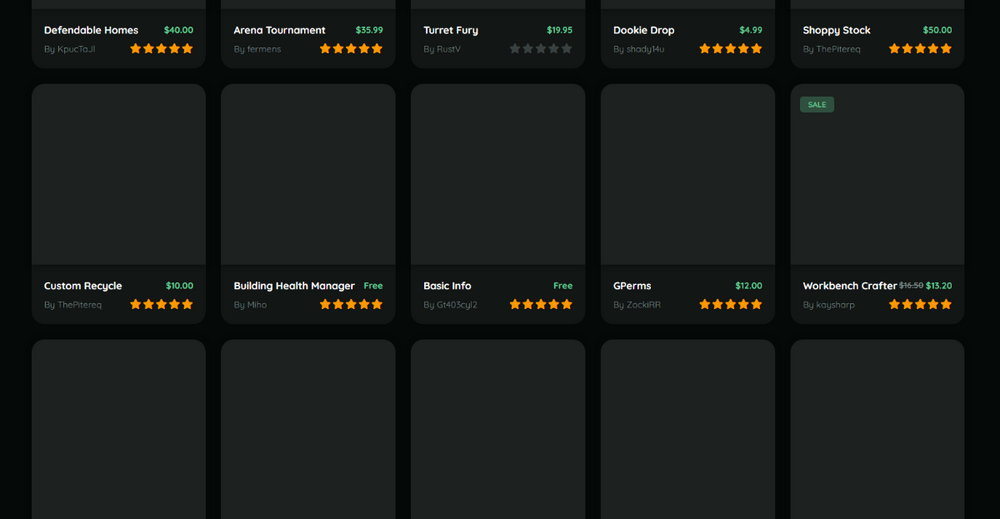Open the Custom Recycle product thumbnail
This screenshot has width=1000, height=519.
(119, 174)
